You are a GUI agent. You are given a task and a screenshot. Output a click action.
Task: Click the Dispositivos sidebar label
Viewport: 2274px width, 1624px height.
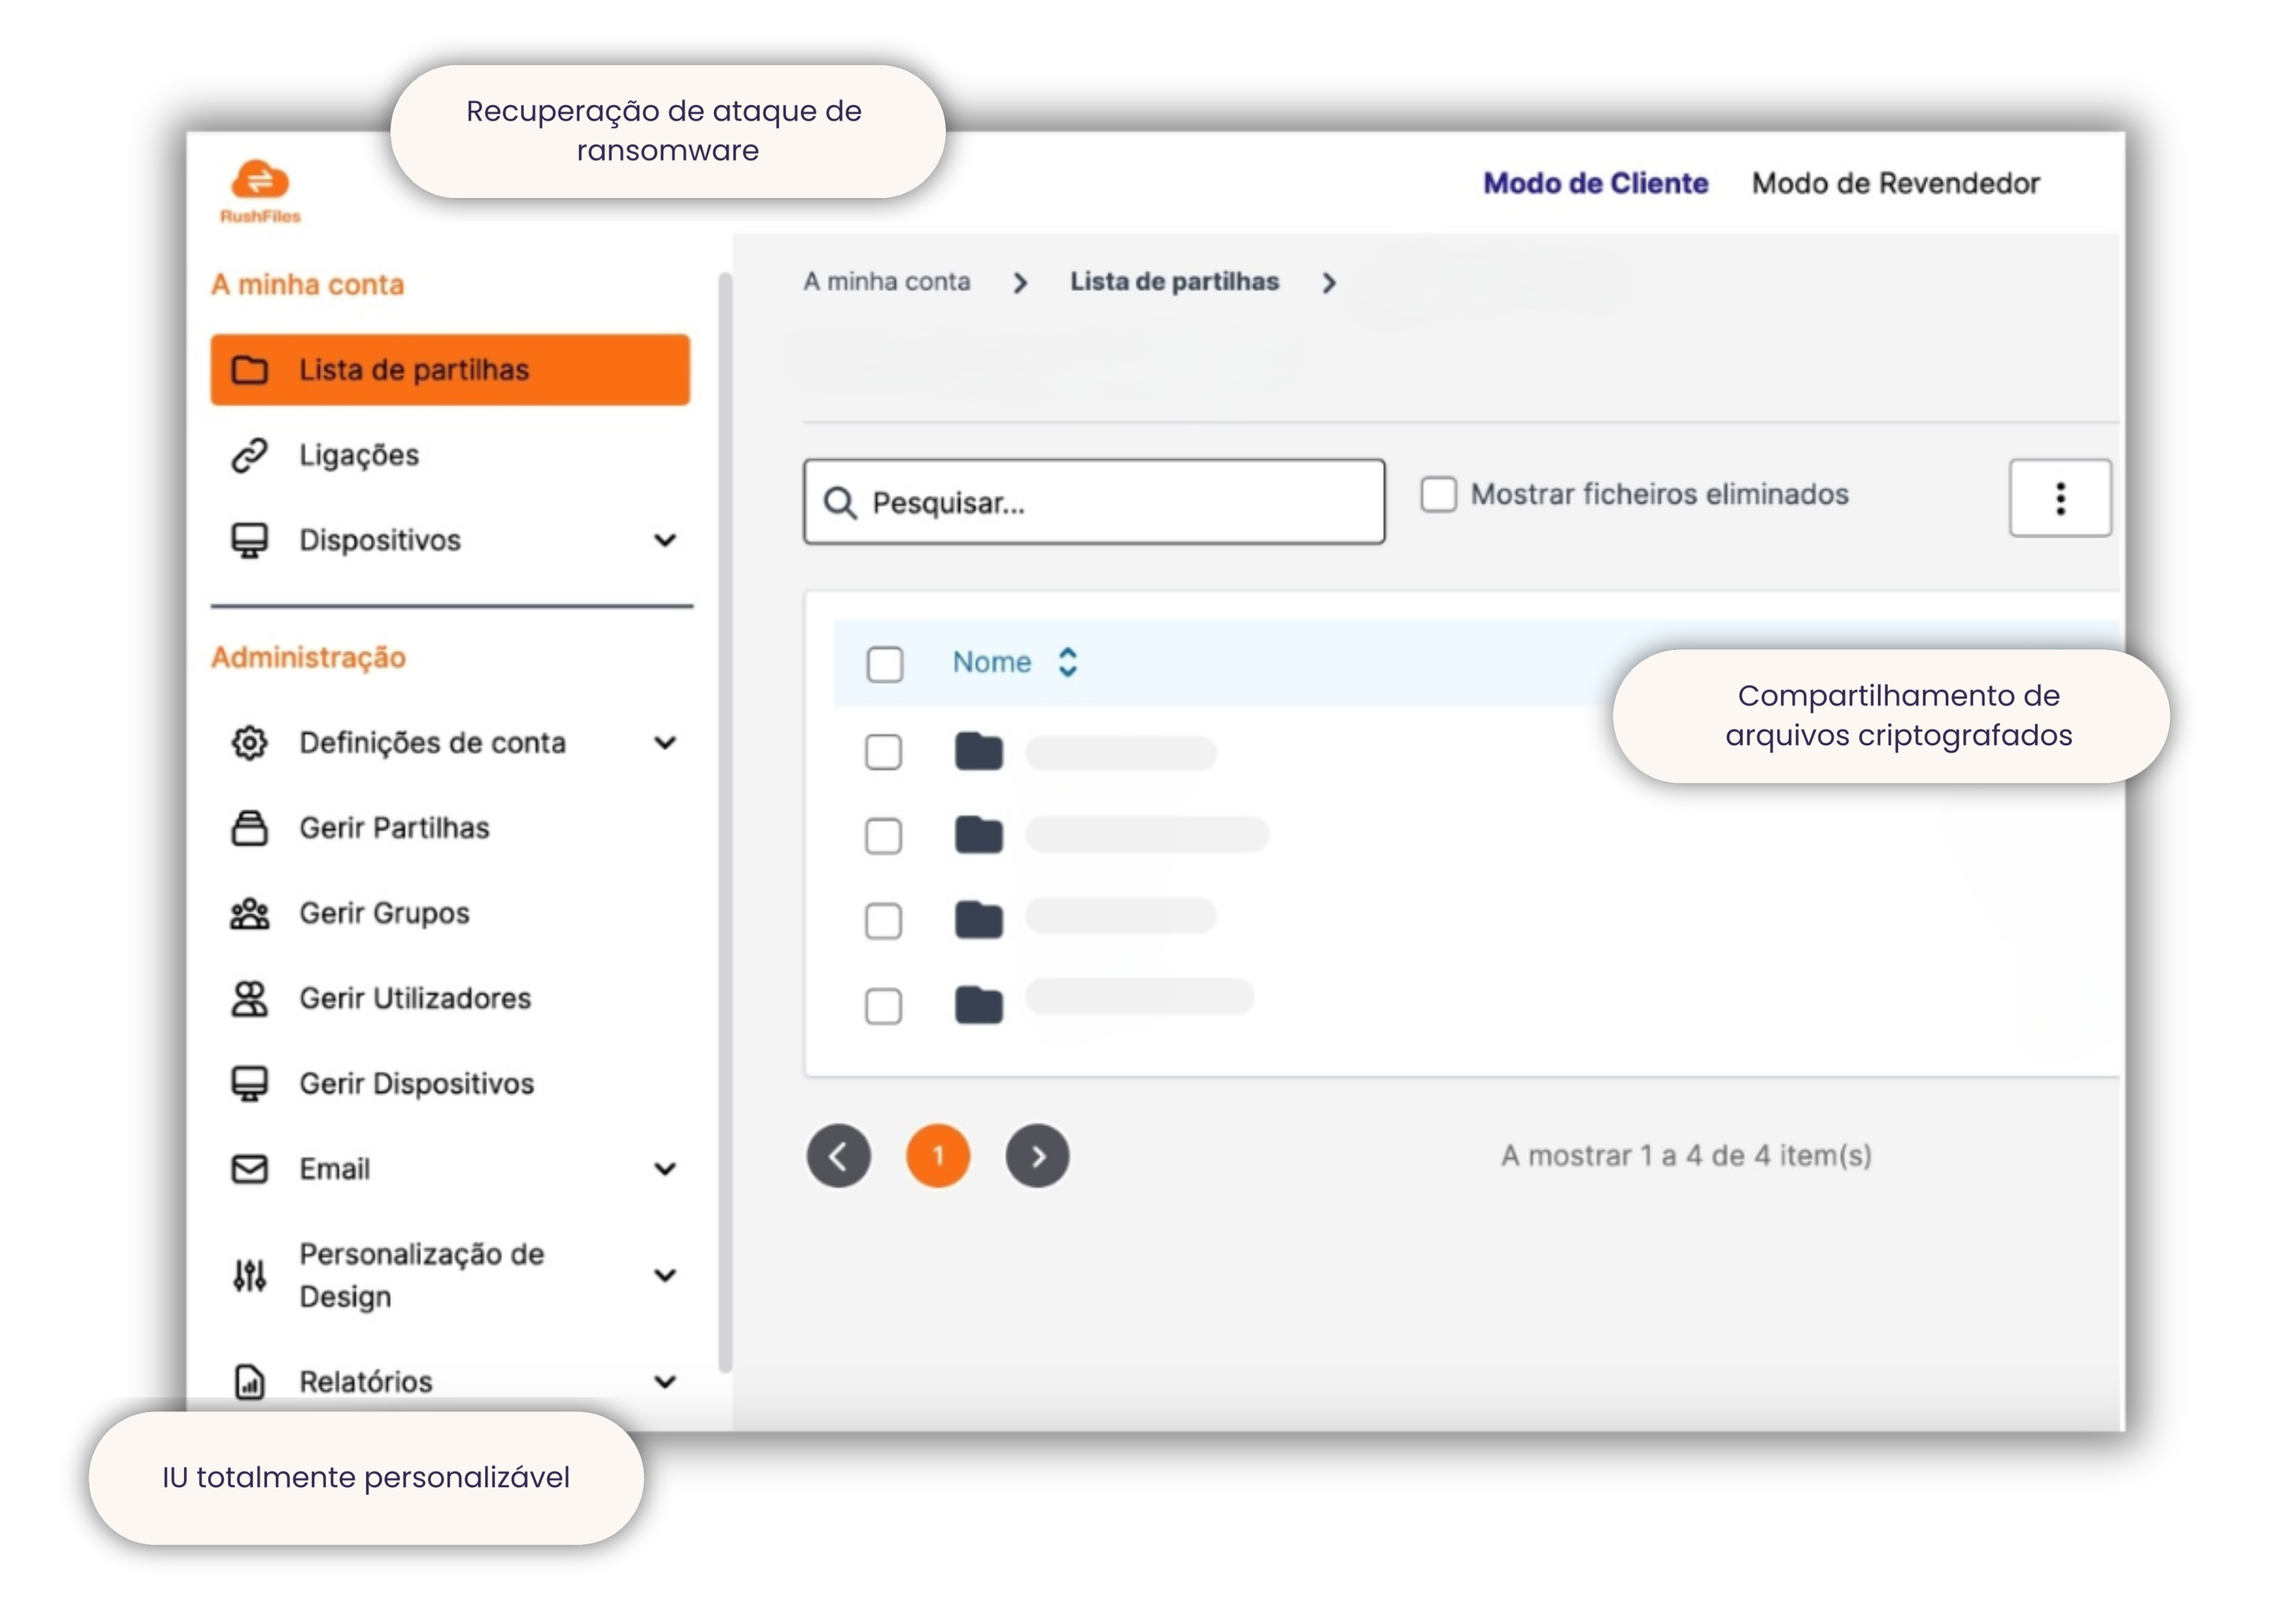[x=380, y=540]
